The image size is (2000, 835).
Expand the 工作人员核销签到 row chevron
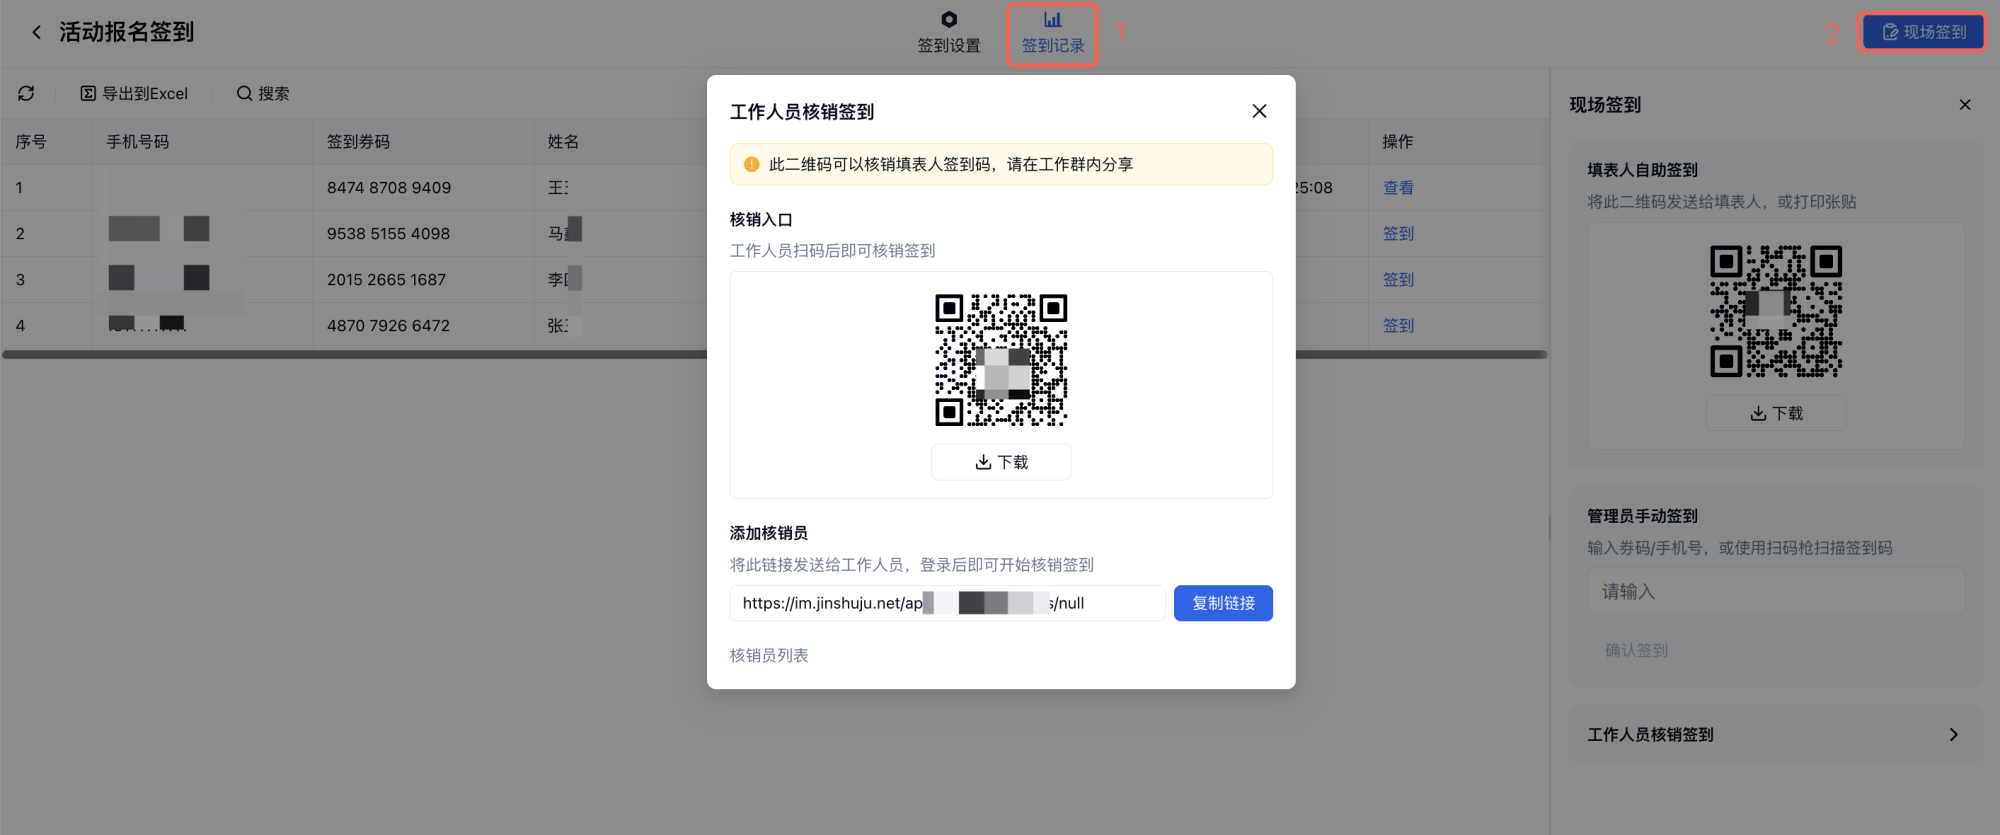[x=1953, y=734]
